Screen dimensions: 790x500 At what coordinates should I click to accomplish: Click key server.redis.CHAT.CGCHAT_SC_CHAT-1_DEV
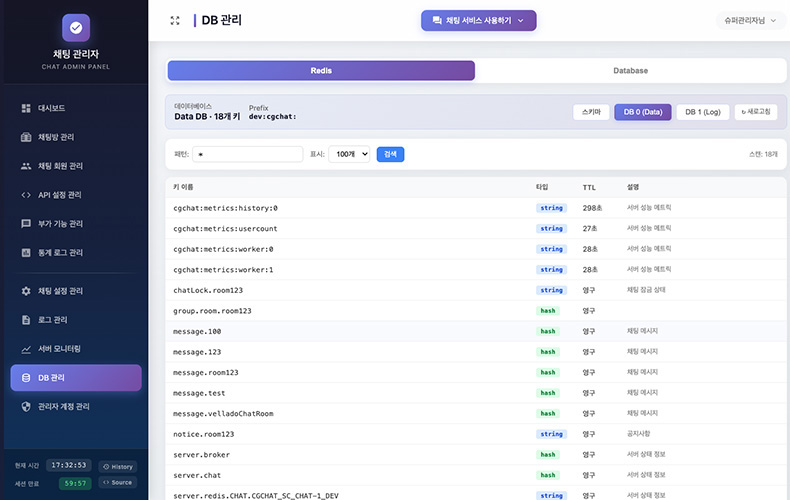point(256,496)
